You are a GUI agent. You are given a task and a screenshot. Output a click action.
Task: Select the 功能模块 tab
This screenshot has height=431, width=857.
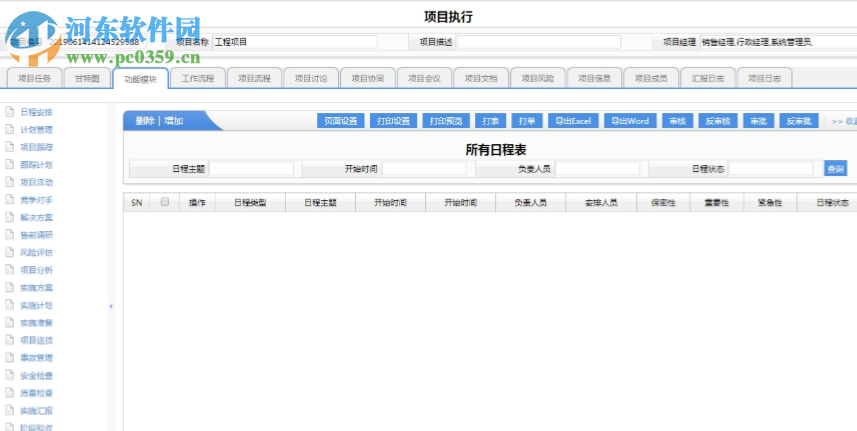tap(140, 79)
